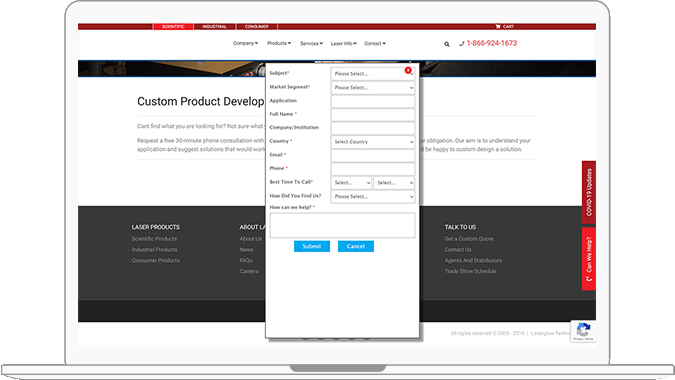This screenshot has width=675, height=380.
Task: Open About Us footer link
Action: [x=251, y=239]
